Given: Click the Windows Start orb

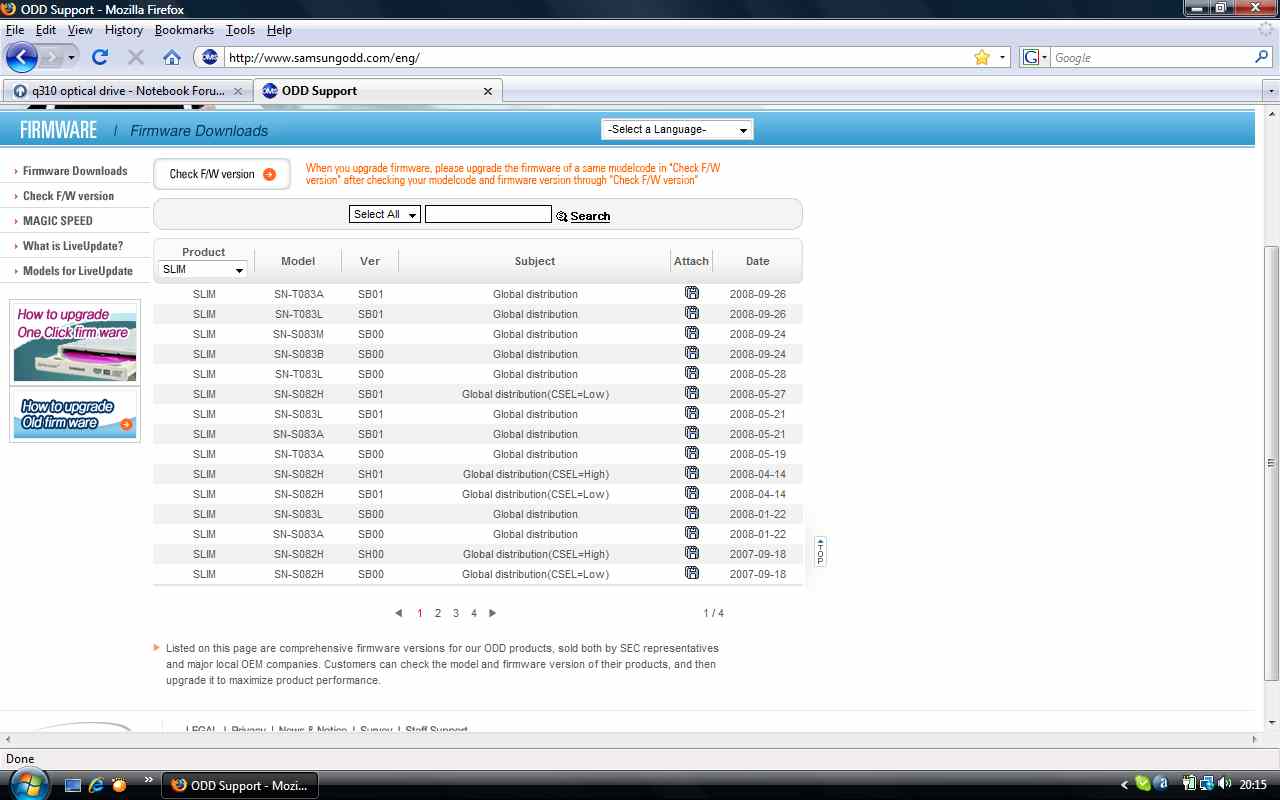Looking at the screenshot, I should coord(29,785).
